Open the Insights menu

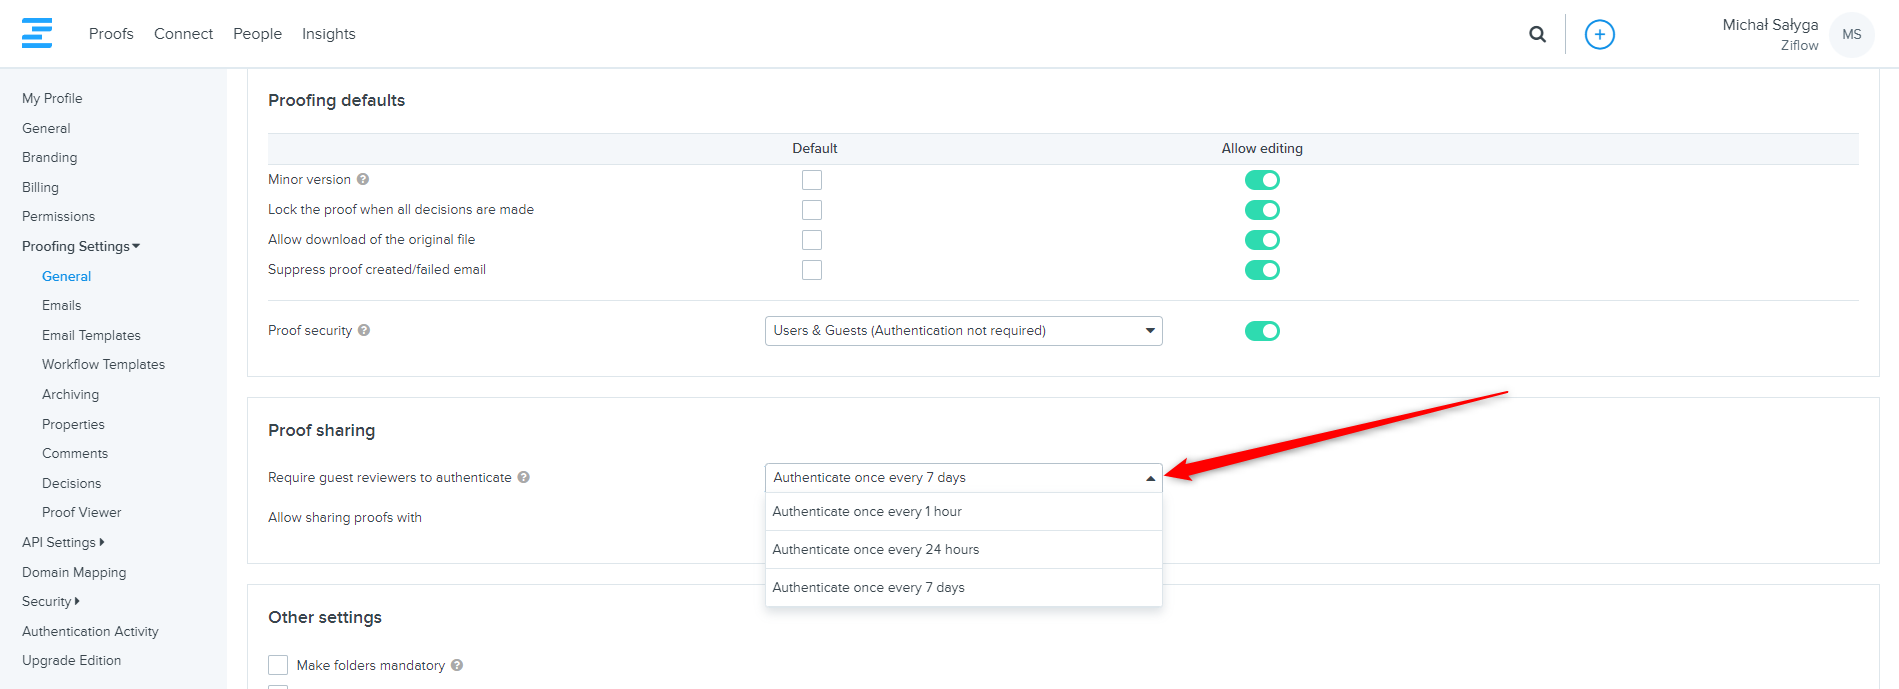[x=328, y=34]
